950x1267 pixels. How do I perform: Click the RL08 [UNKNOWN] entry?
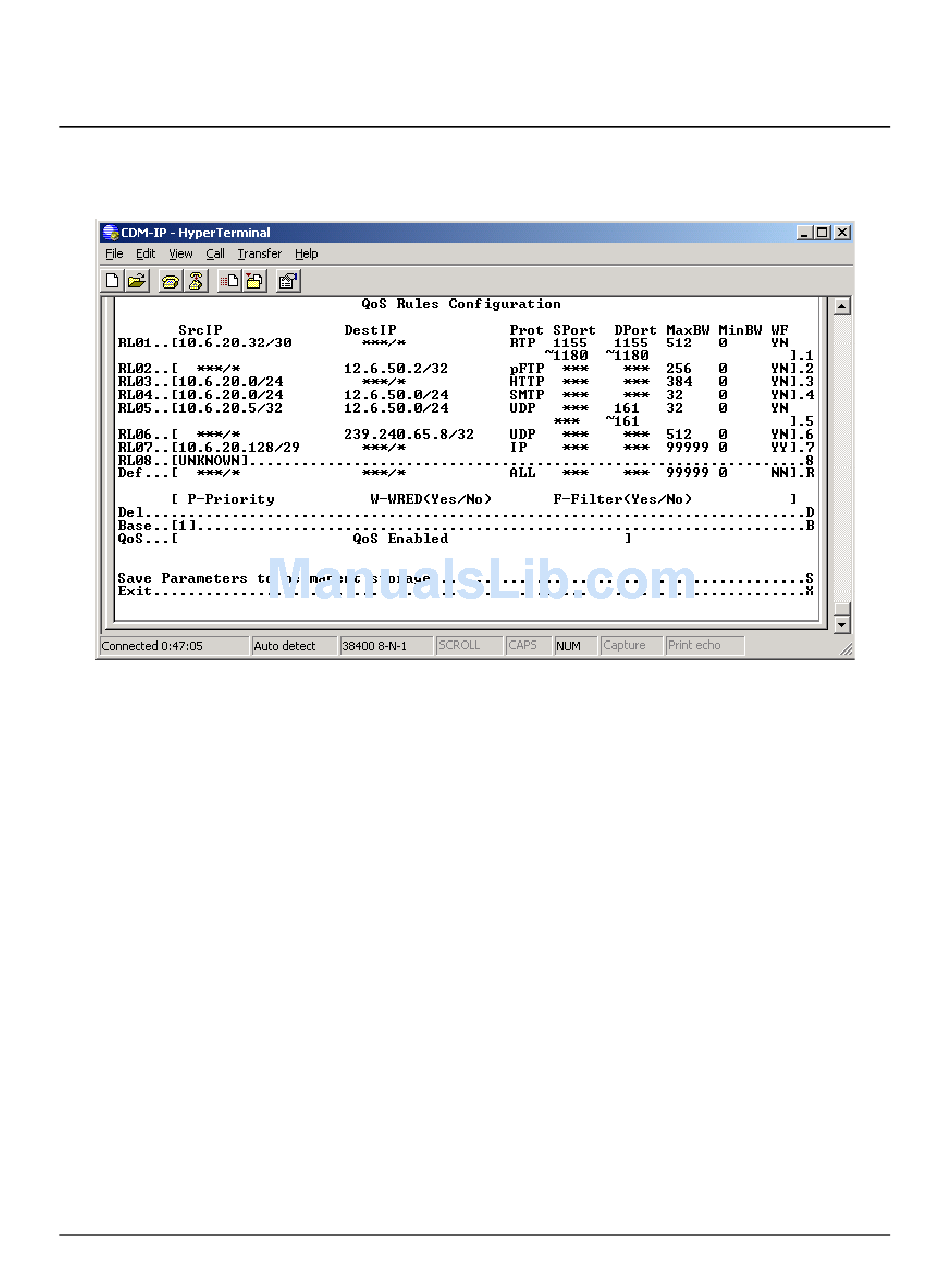tap(210, 460)
